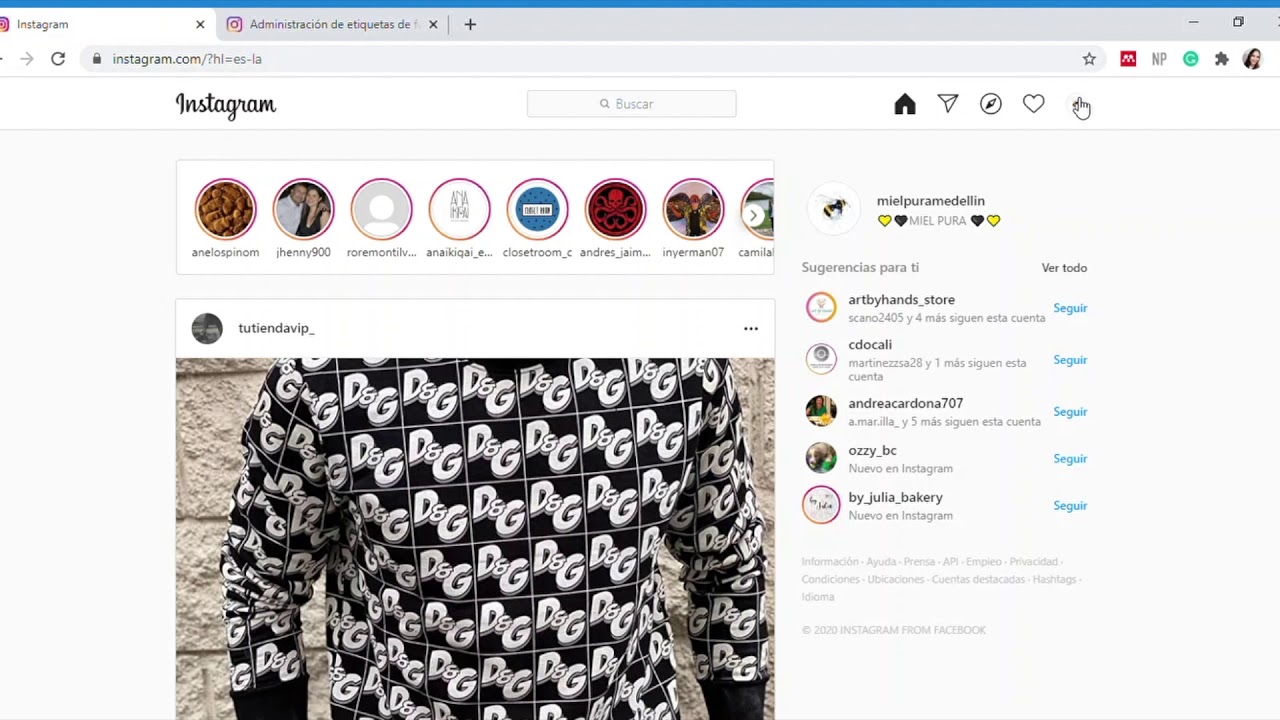Open the green Grammarly extension icon
Screen dimensions: 1280x720
(1190, 59)
